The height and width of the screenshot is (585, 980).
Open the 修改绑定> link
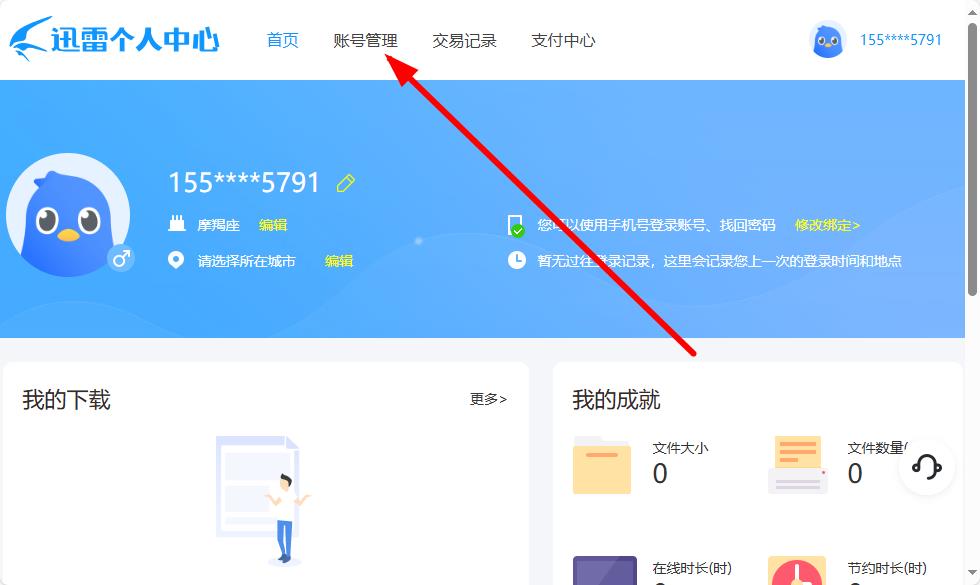coord(827,225)
